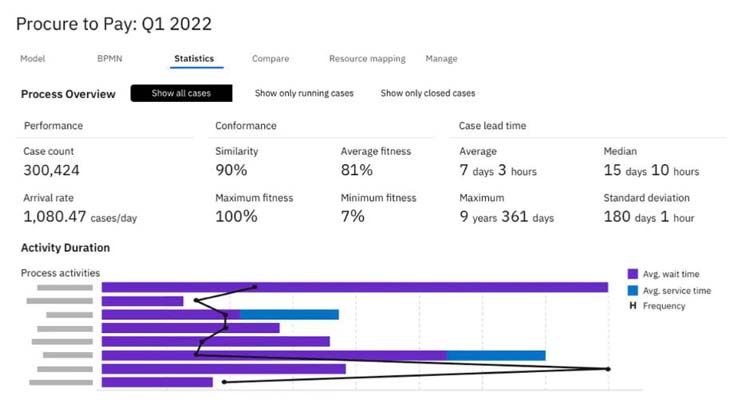The width and height of the screenshot is (750, 416).
Task: Click the blue service time segment in sixth bar
Action: click(x=496, y=355)
